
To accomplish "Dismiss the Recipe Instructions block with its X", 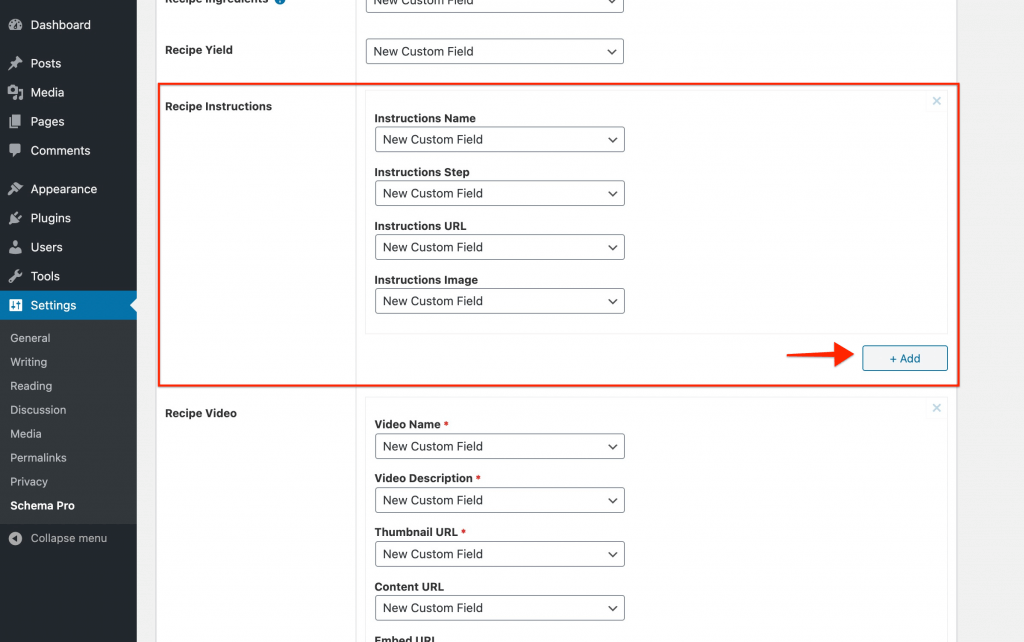I will [x=936, y=101].
